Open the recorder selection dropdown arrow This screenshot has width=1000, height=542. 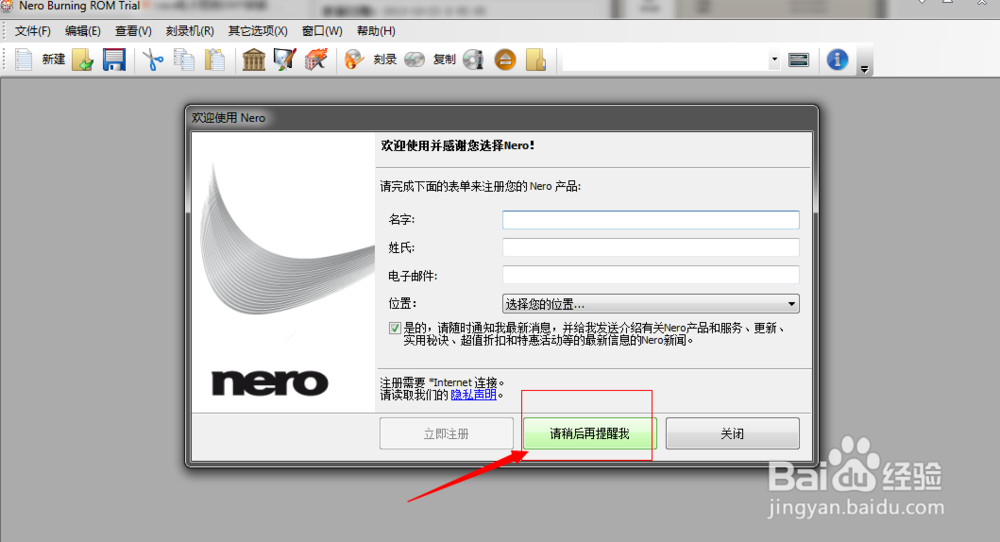[x=774, y=60]
